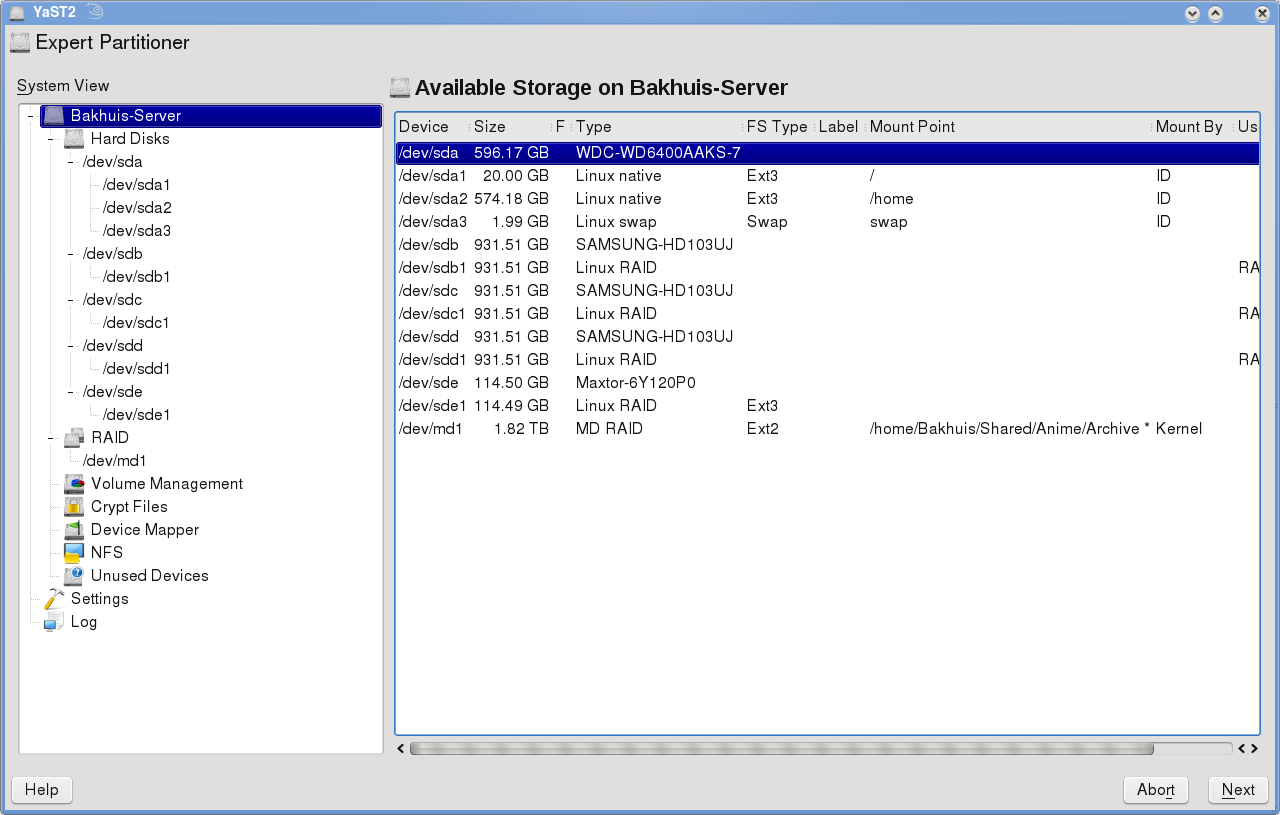Collapse the /dev/sdd tree branch
The height and width of the screenshot is (815, 1280).
(x=71, y=346)
